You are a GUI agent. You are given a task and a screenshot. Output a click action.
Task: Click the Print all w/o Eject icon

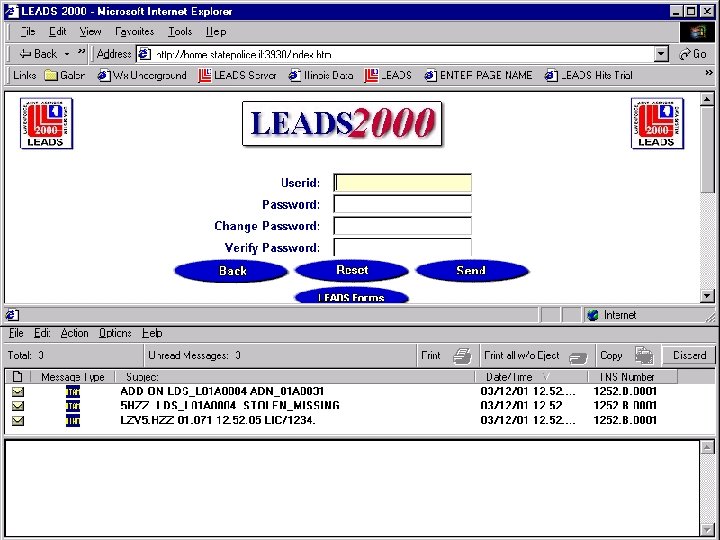click(578, 357)
